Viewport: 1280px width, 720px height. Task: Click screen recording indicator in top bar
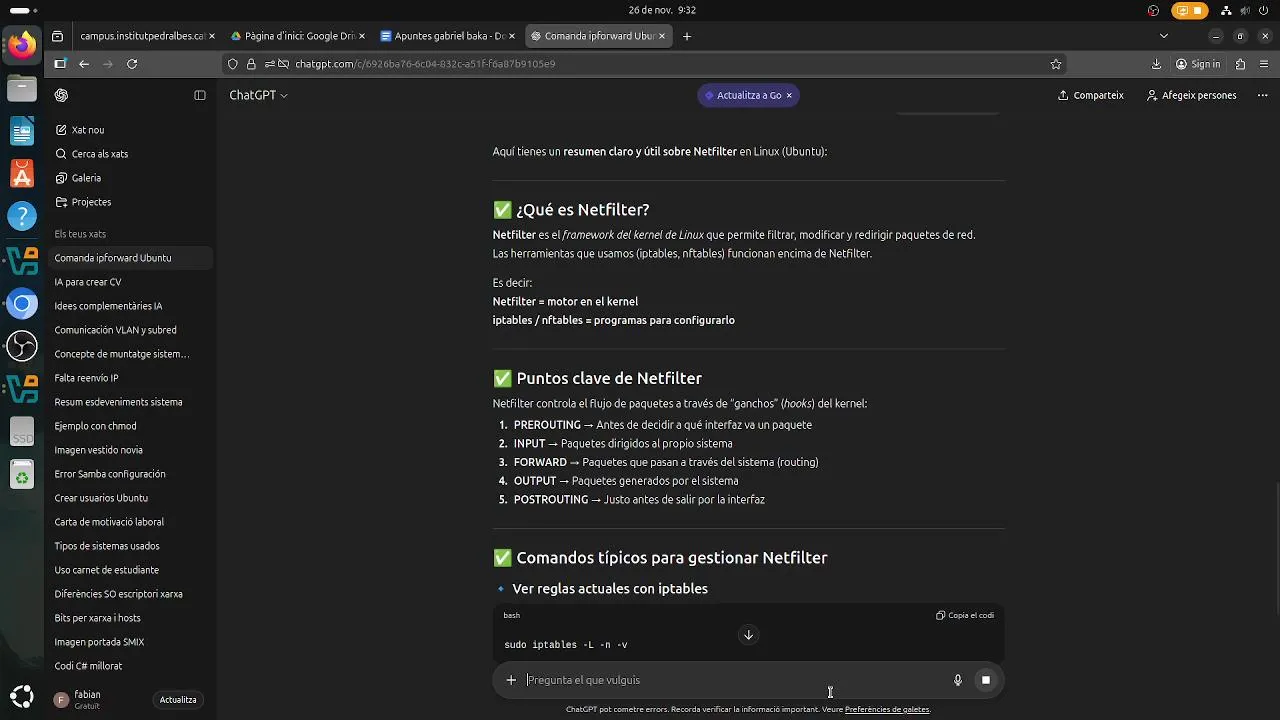point(1190,11)
